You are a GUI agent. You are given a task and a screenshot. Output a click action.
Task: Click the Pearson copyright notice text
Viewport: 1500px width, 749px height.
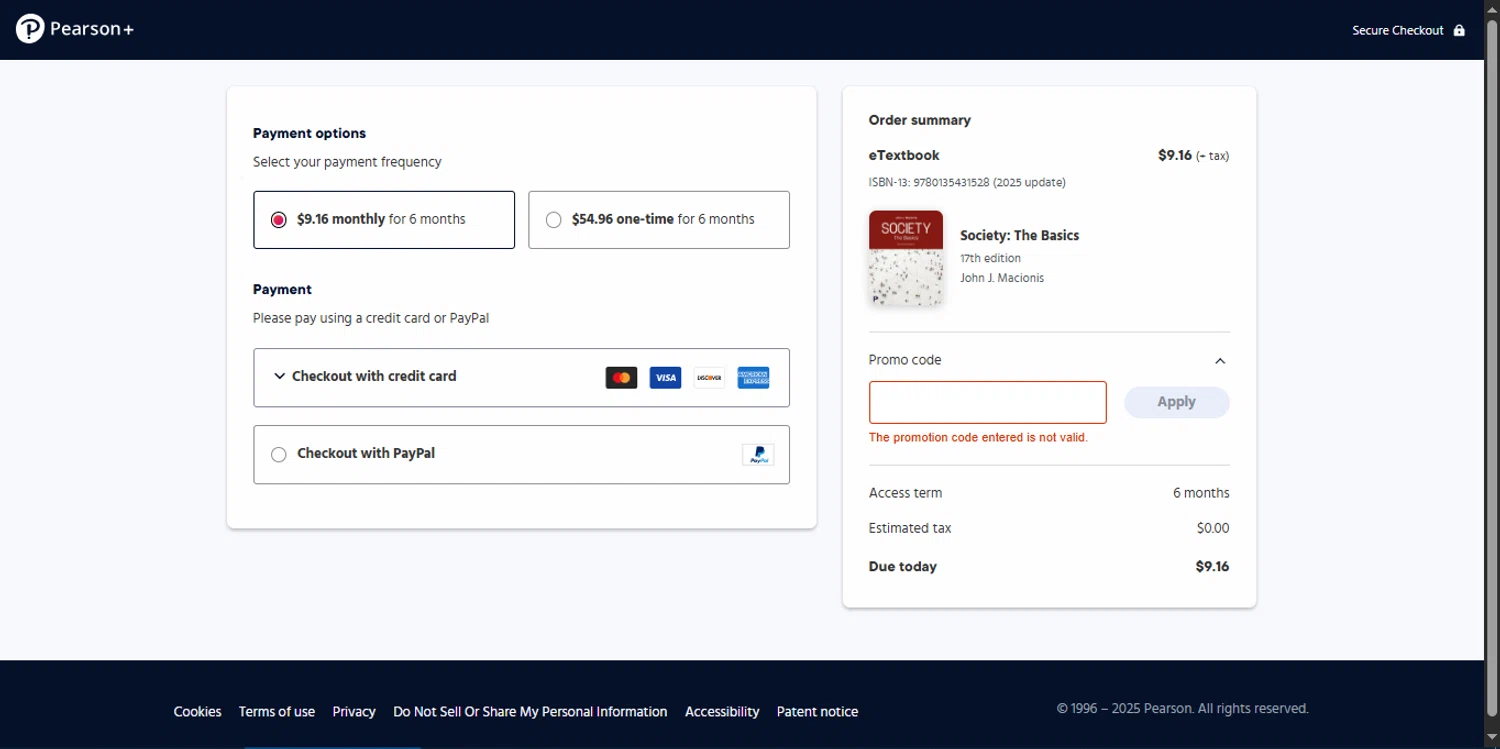click(1183, 709)
